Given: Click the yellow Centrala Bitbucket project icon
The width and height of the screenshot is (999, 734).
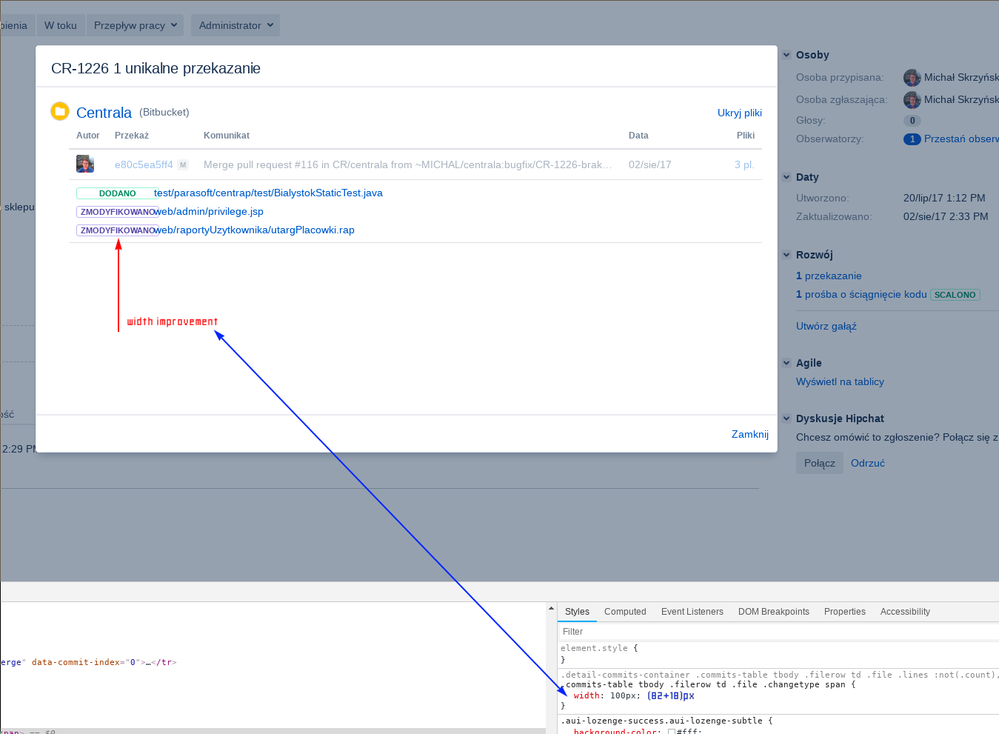Looking at the screenshot, I should [x=60, y=111].
